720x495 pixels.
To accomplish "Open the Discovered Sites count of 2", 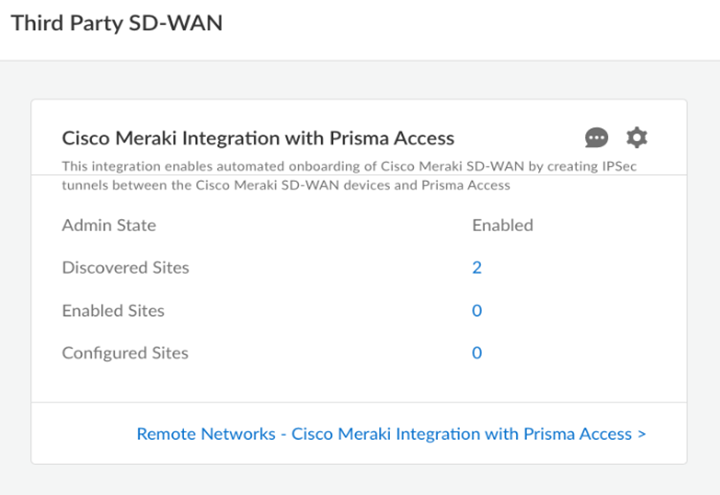I will coord(477,268).
